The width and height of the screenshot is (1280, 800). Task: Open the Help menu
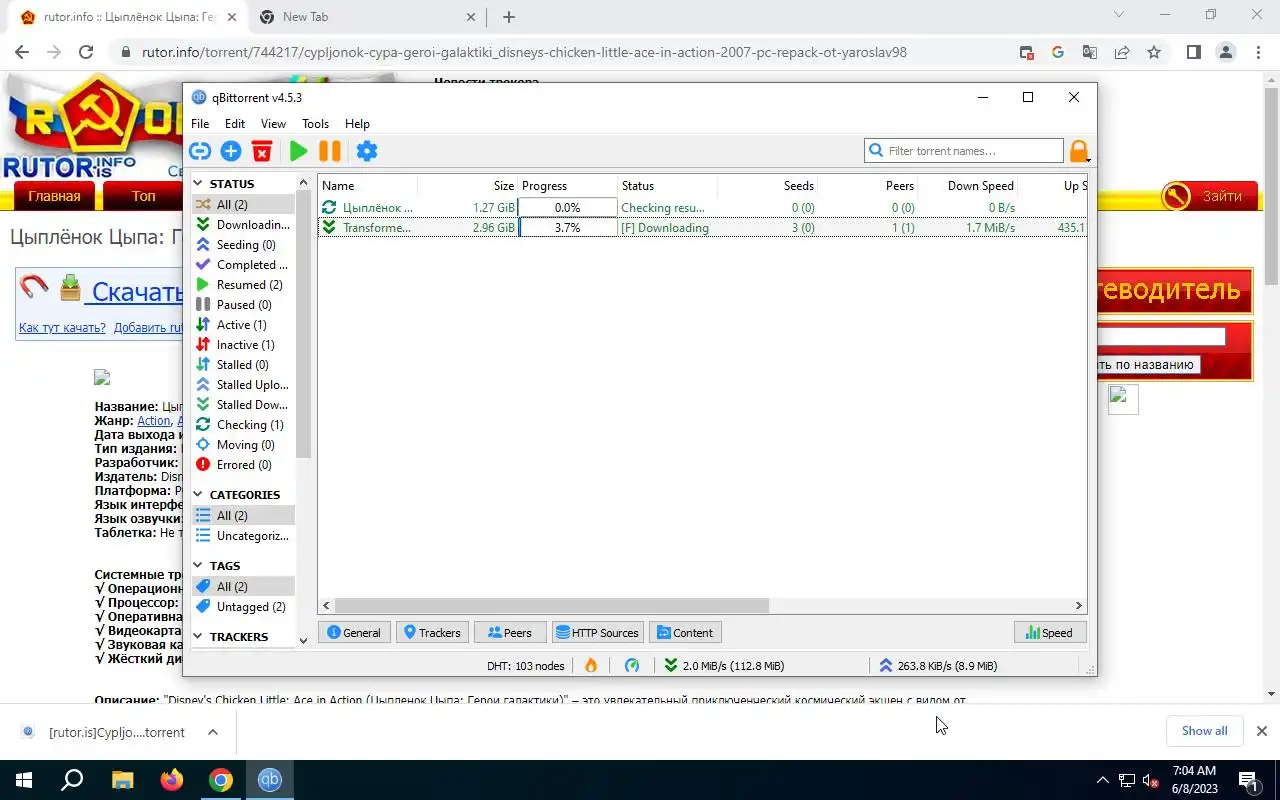coord(357,124)
